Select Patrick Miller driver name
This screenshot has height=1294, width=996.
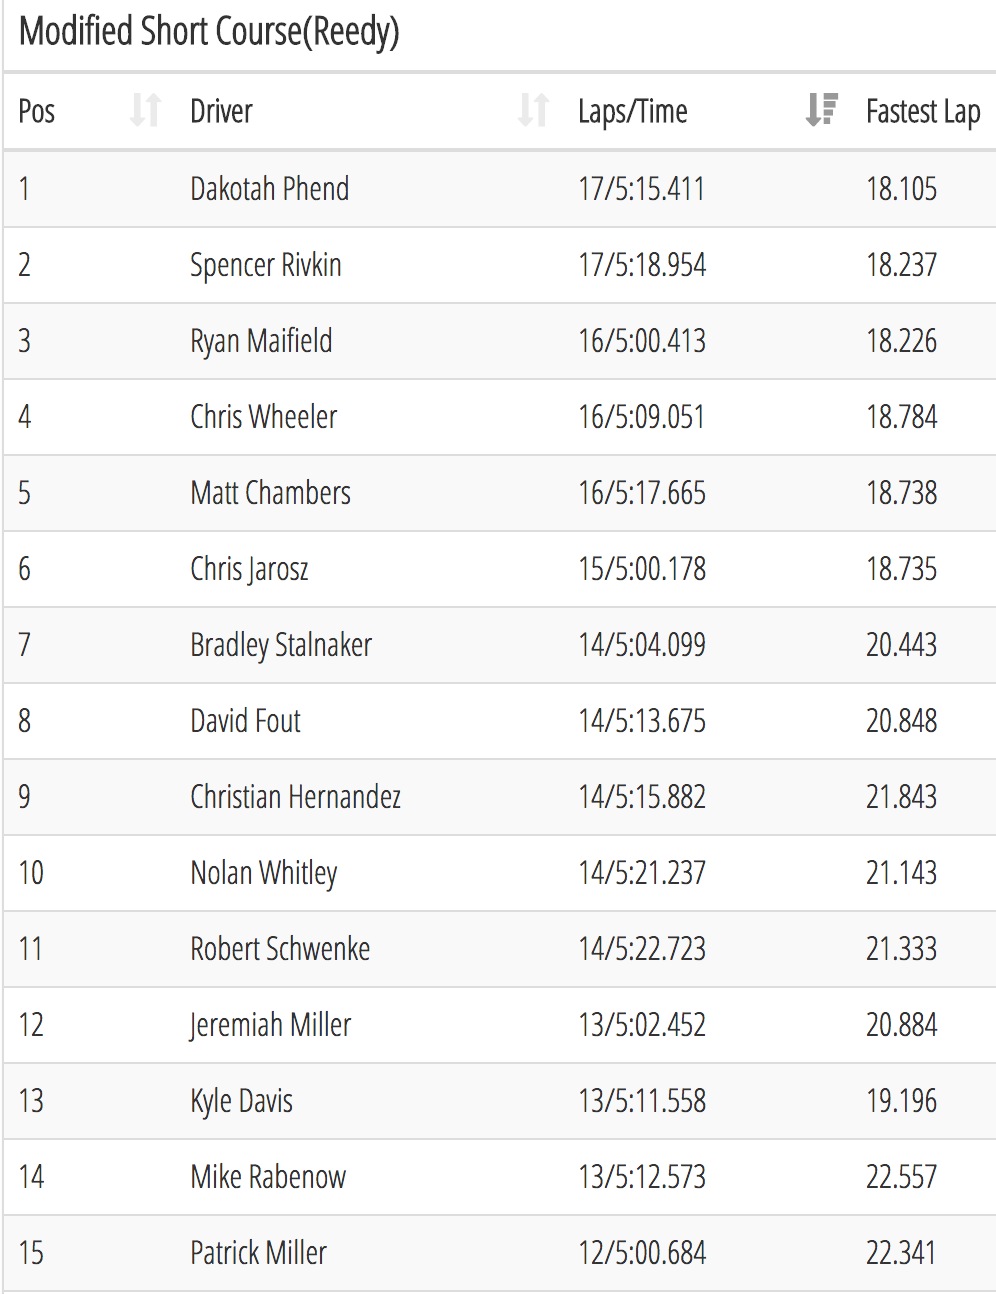pyautogui.click(x=258, y=1253)
